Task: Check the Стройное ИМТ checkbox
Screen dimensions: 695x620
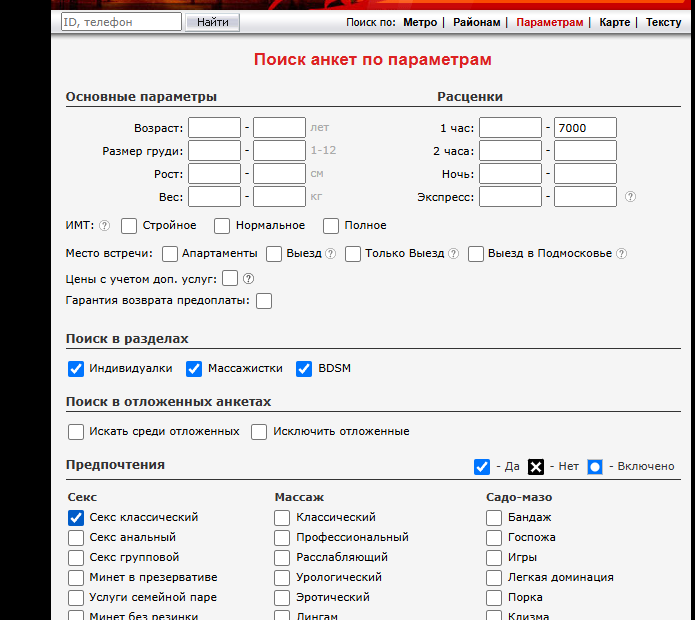Action: pyautogui.click(x=129, y=226)
